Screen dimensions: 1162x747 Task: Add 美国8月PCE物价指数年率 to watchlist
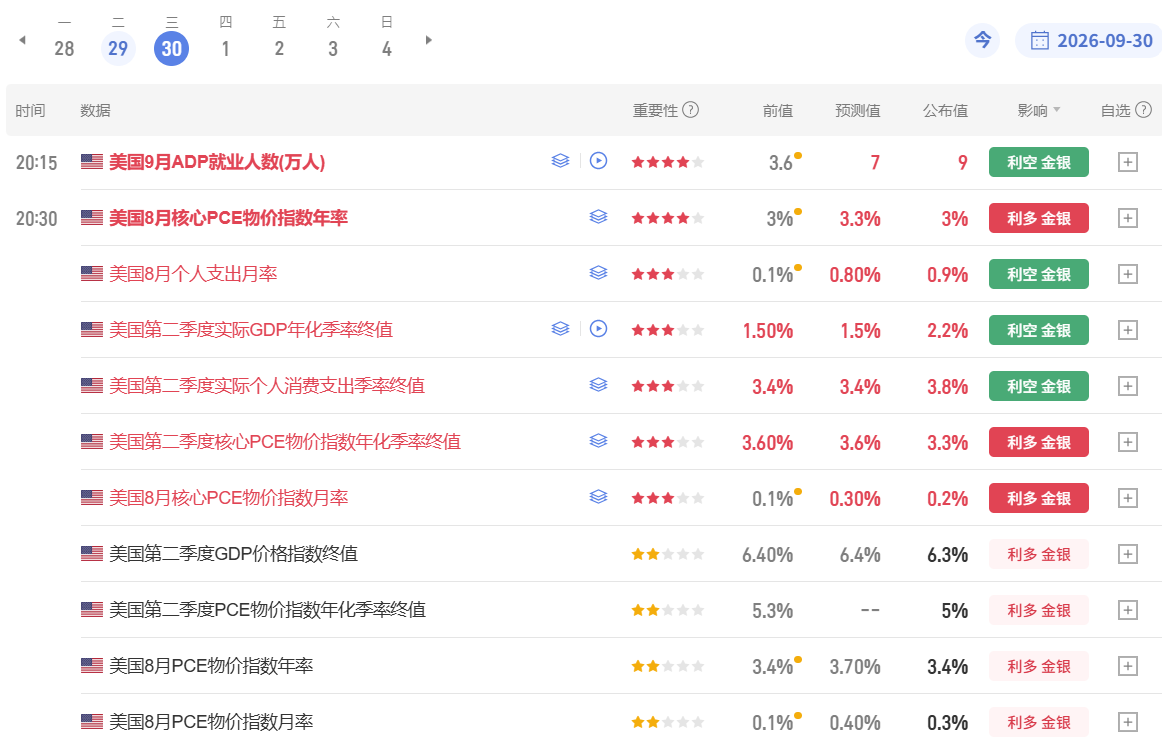[x=1127, y=666]
